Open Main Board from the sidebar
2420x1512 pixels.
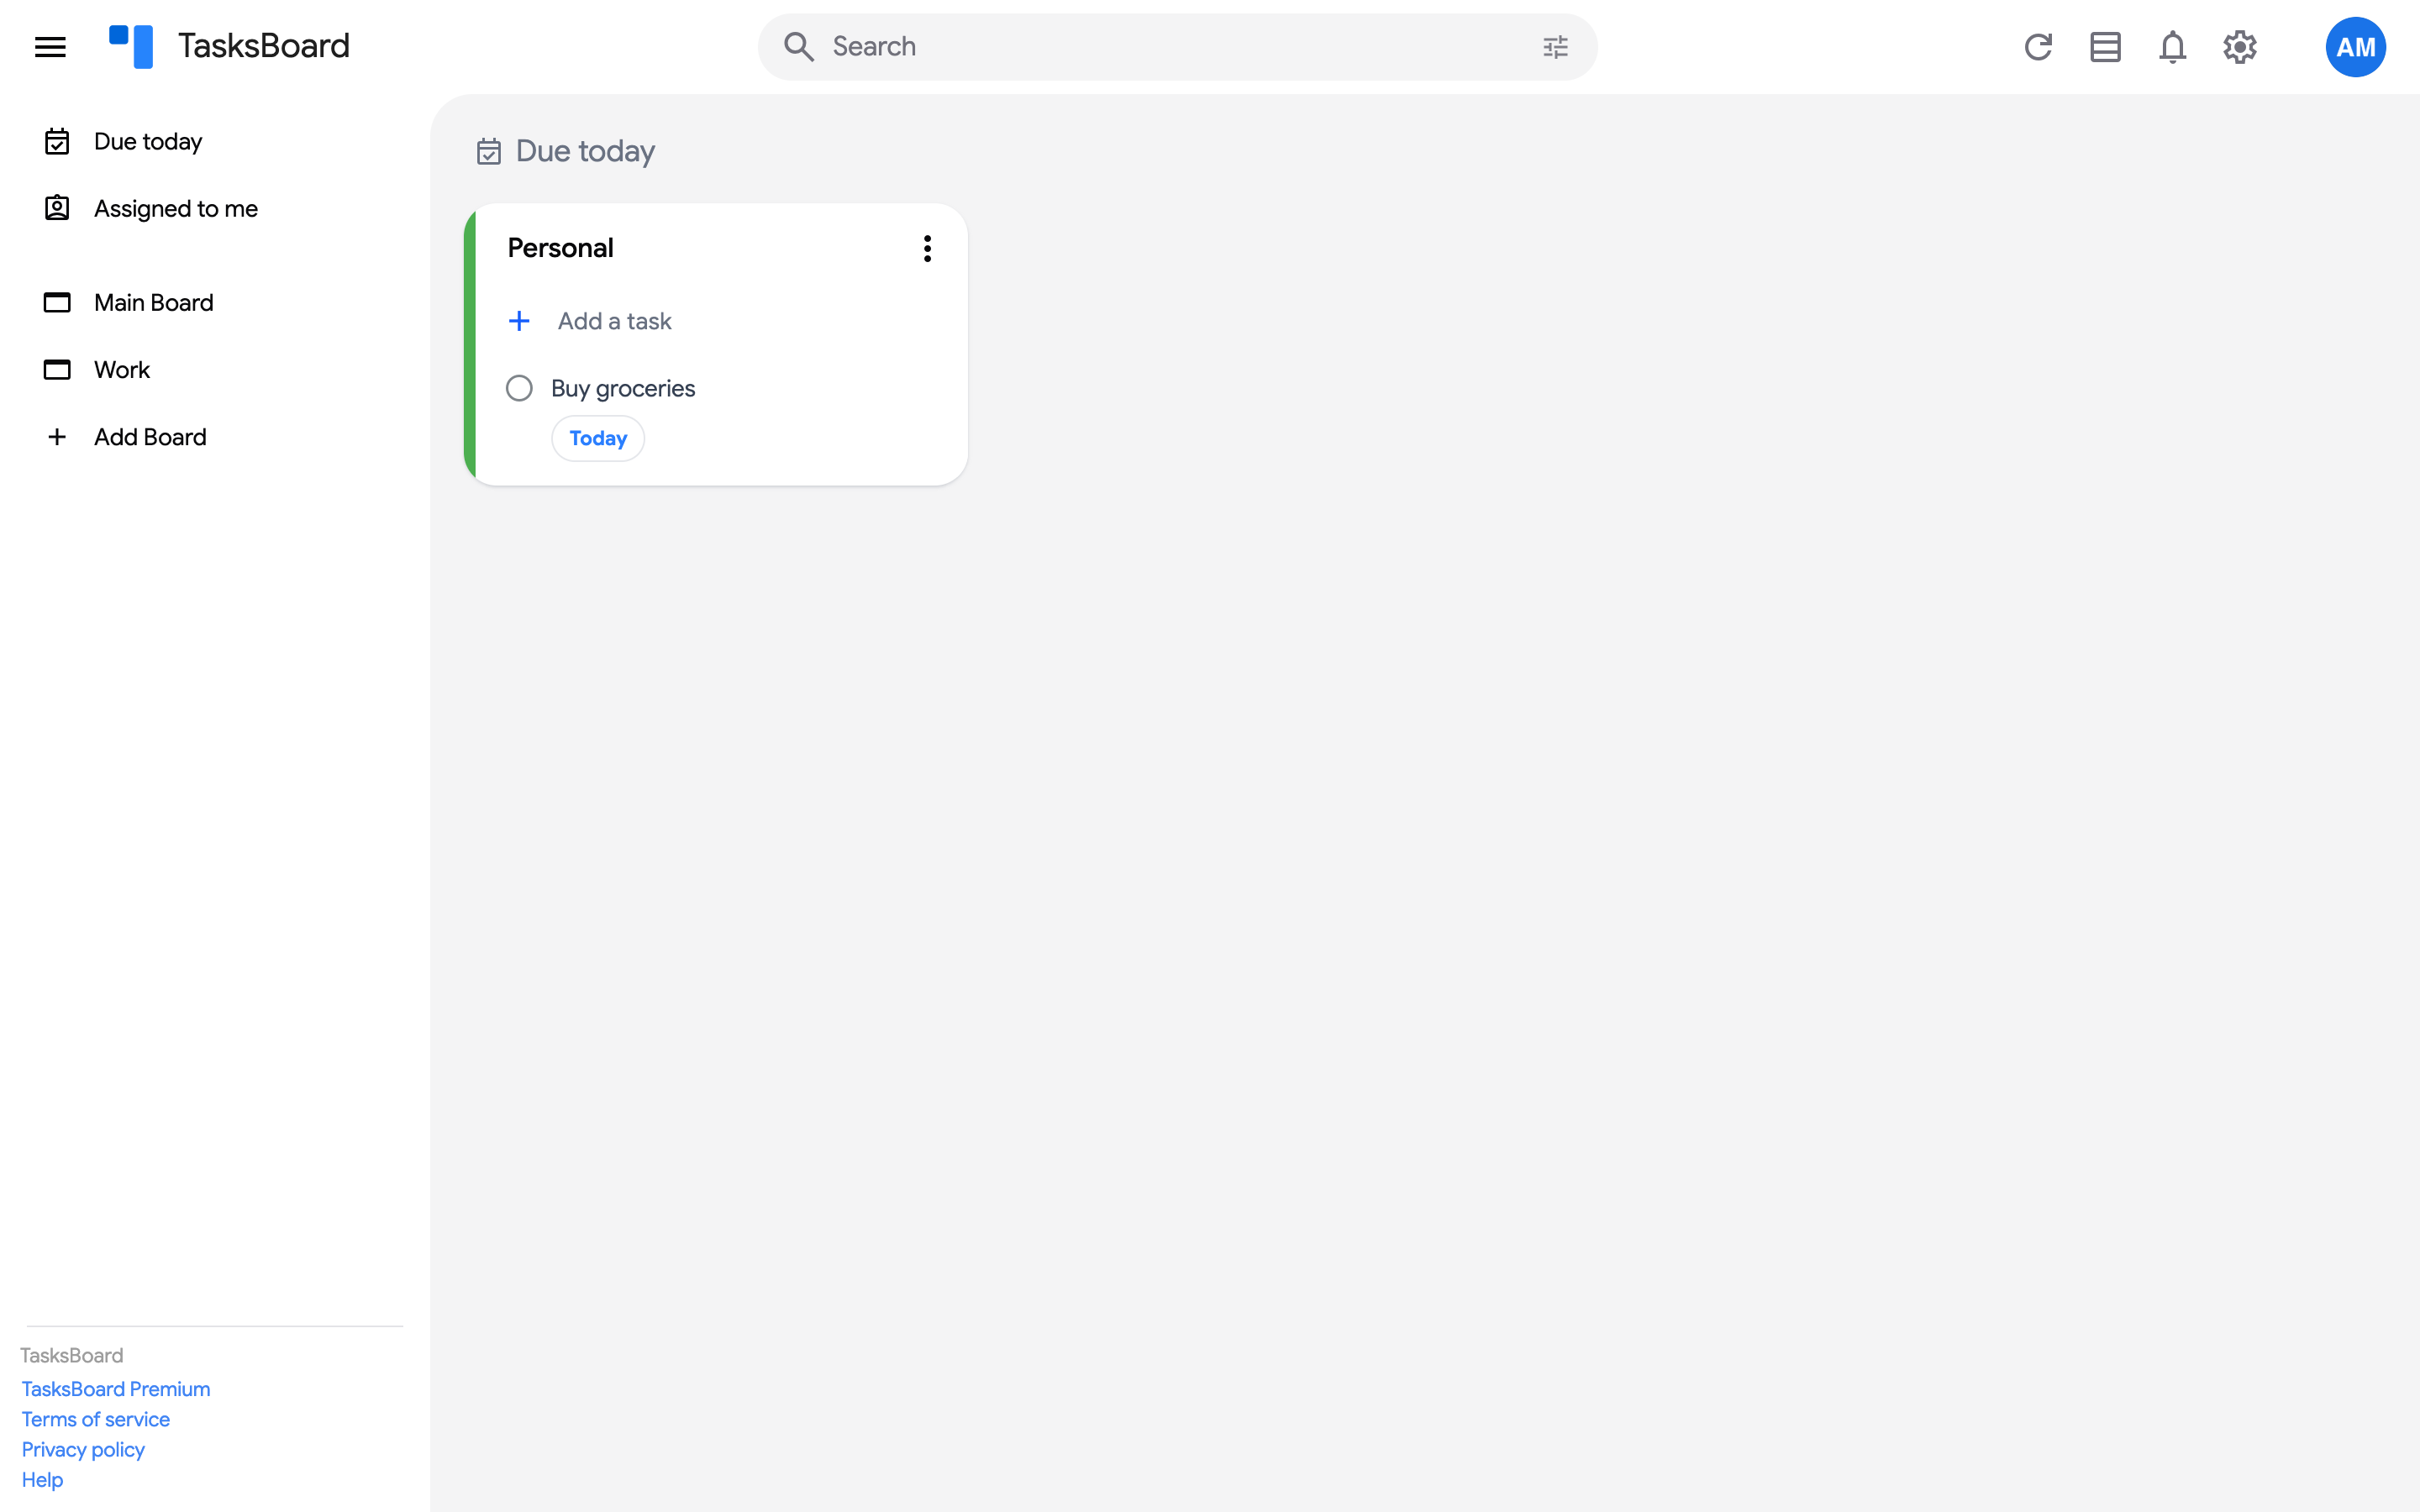coord(154,302)
